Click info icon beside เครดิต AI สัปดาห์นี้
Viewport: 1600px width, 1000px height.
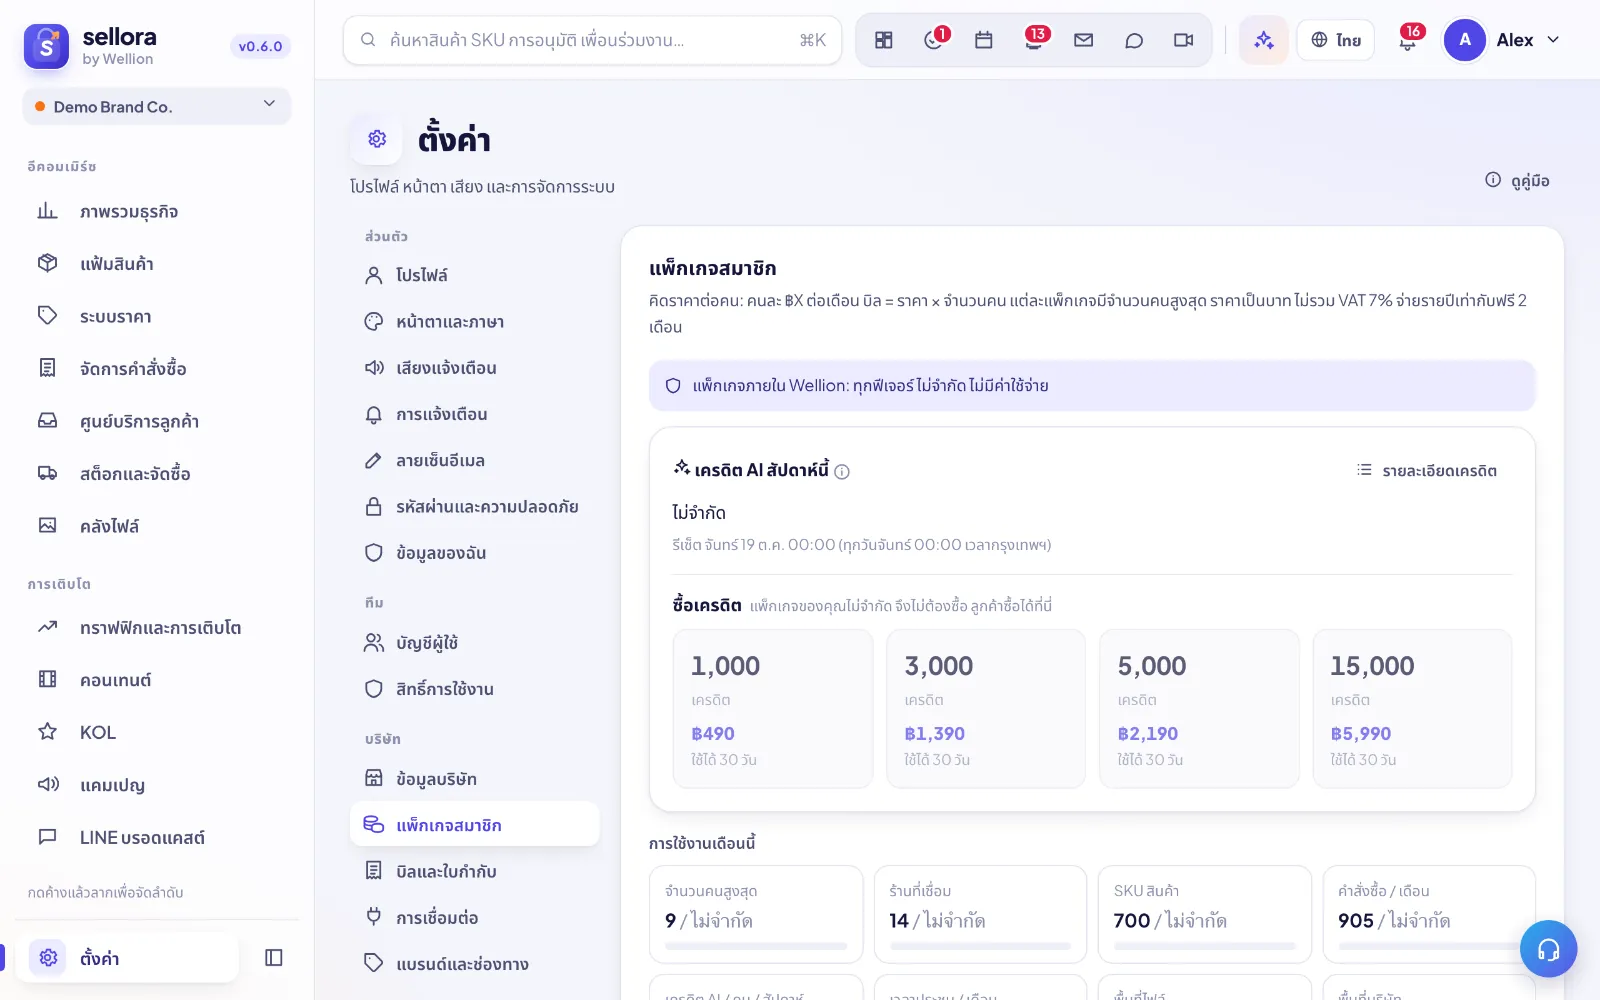pos(842,472)
